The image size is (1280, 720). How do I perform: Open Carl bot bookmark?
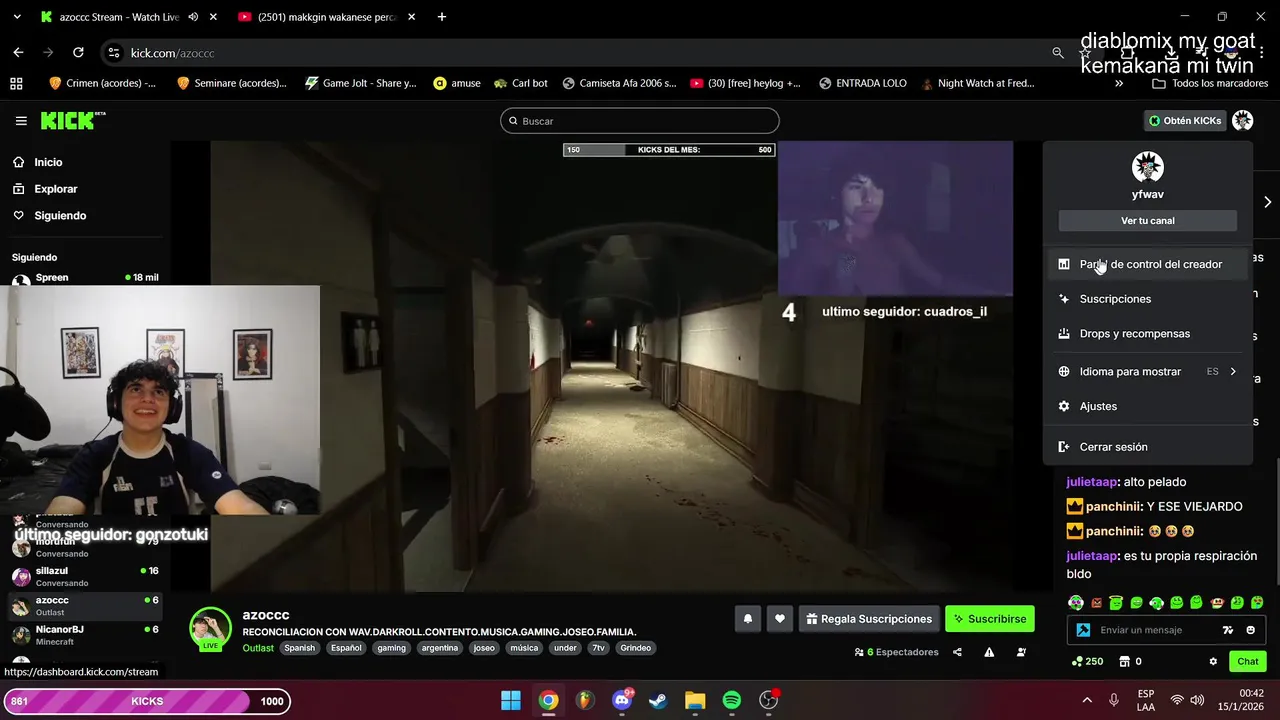pos(521,84)
